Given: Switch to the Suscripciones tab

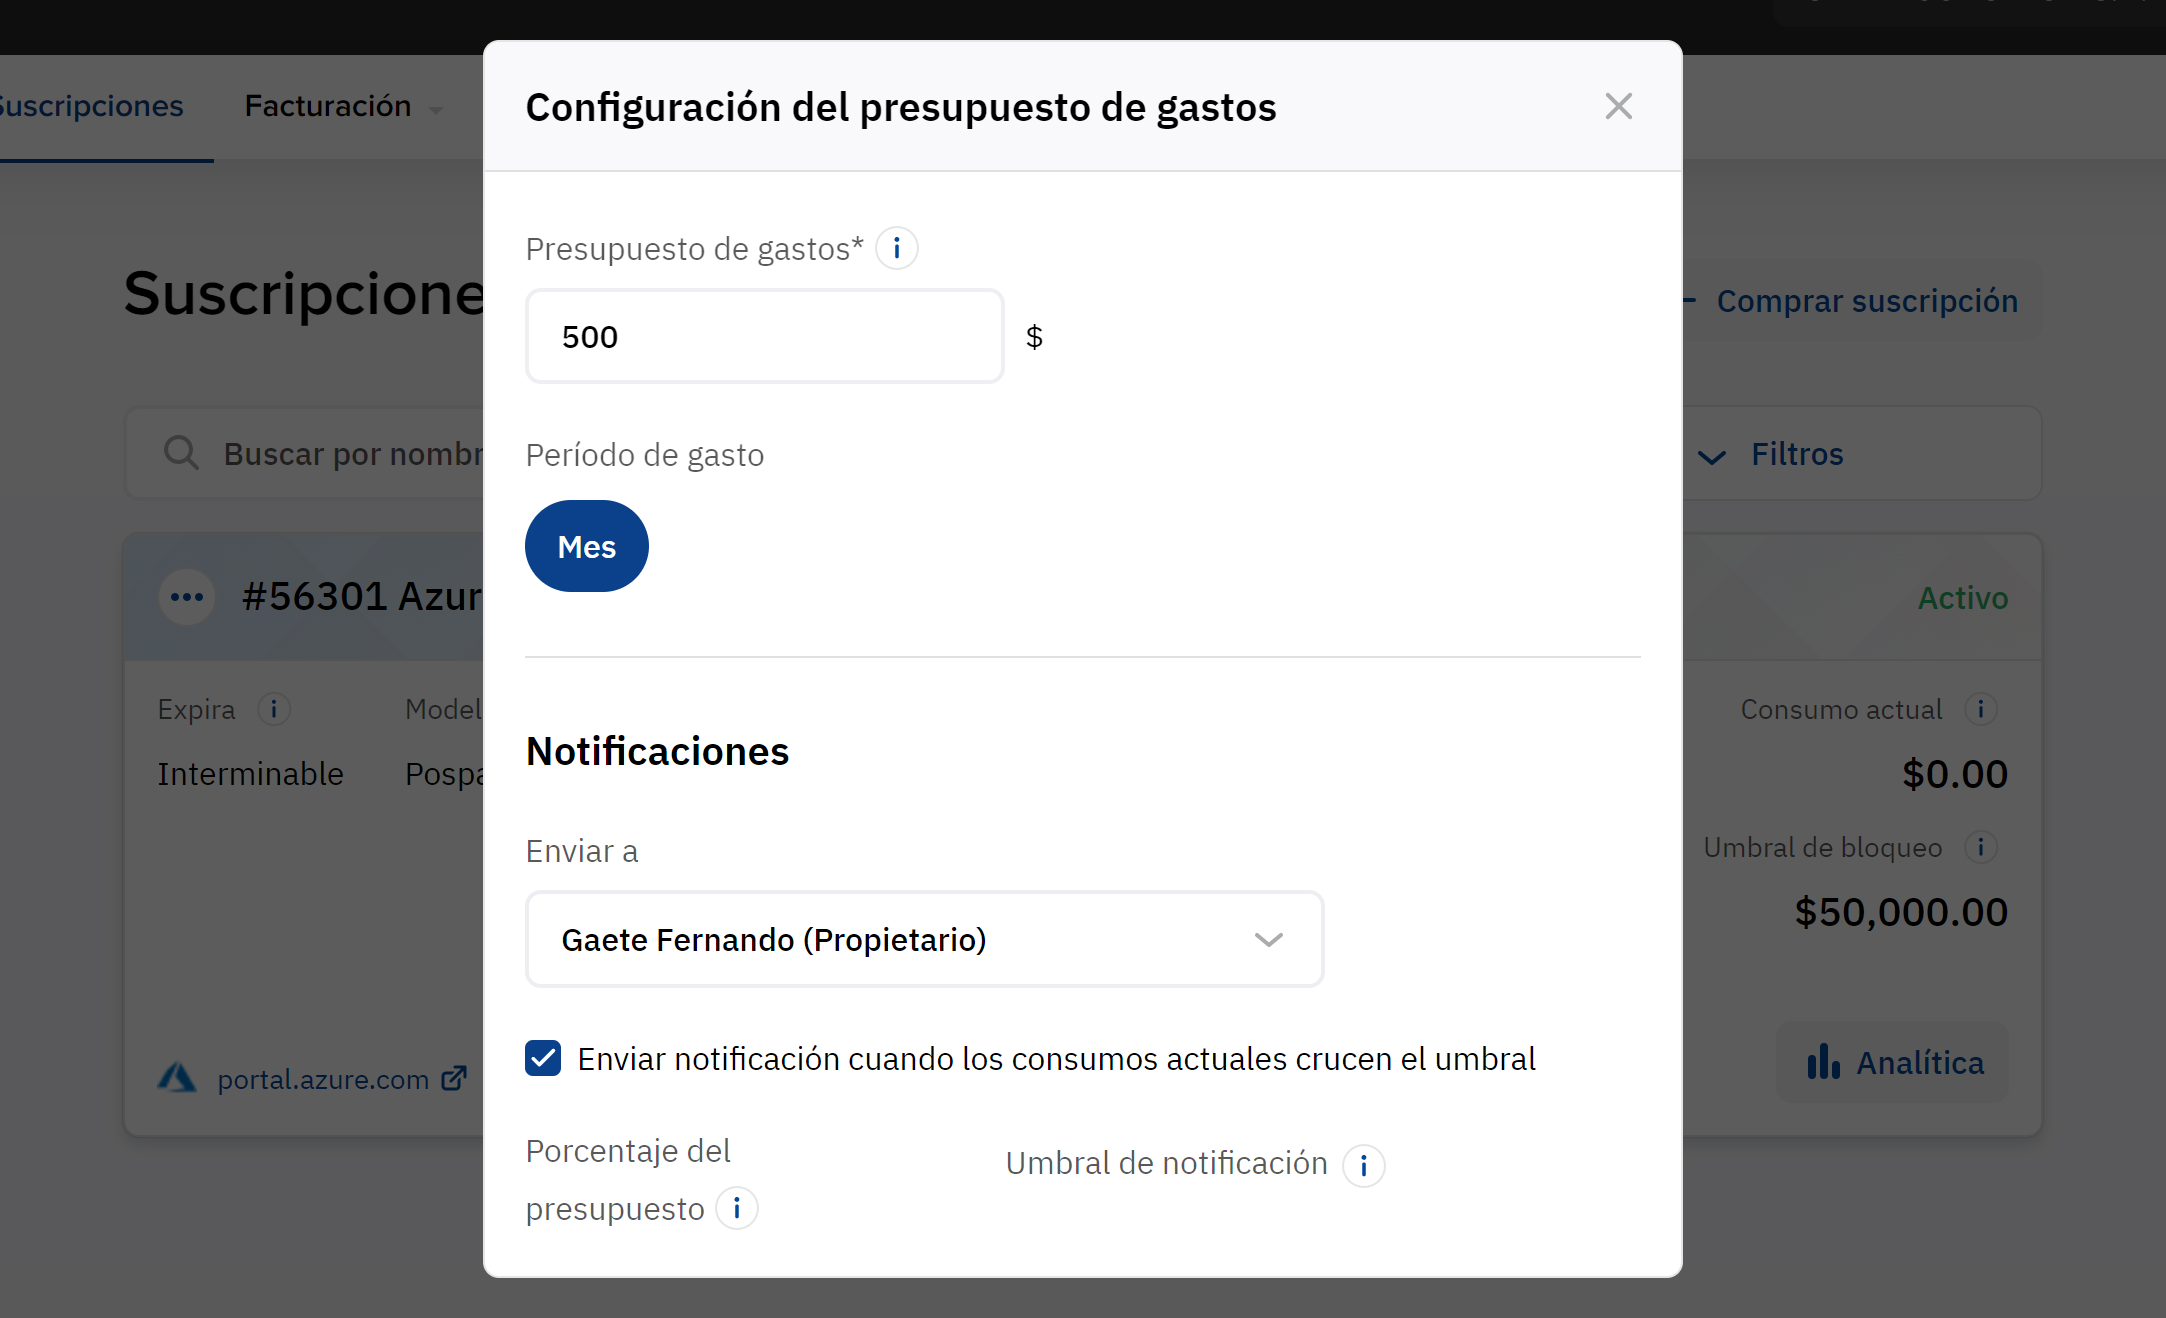Looking at the screenshot, I should tap(92, 106).
